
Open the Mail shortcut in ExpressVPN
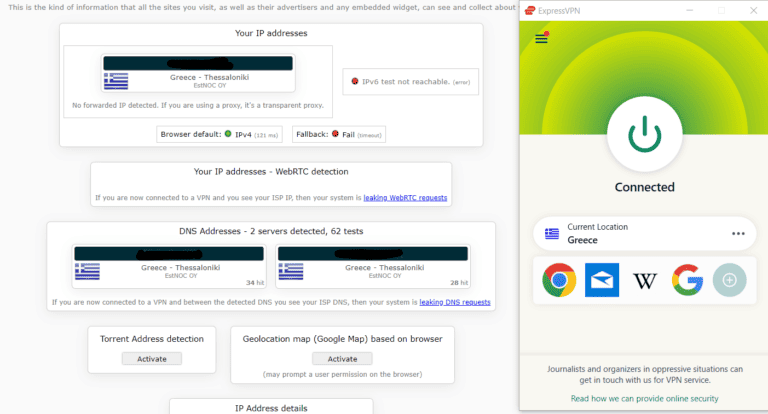click(x=602, y=280)
